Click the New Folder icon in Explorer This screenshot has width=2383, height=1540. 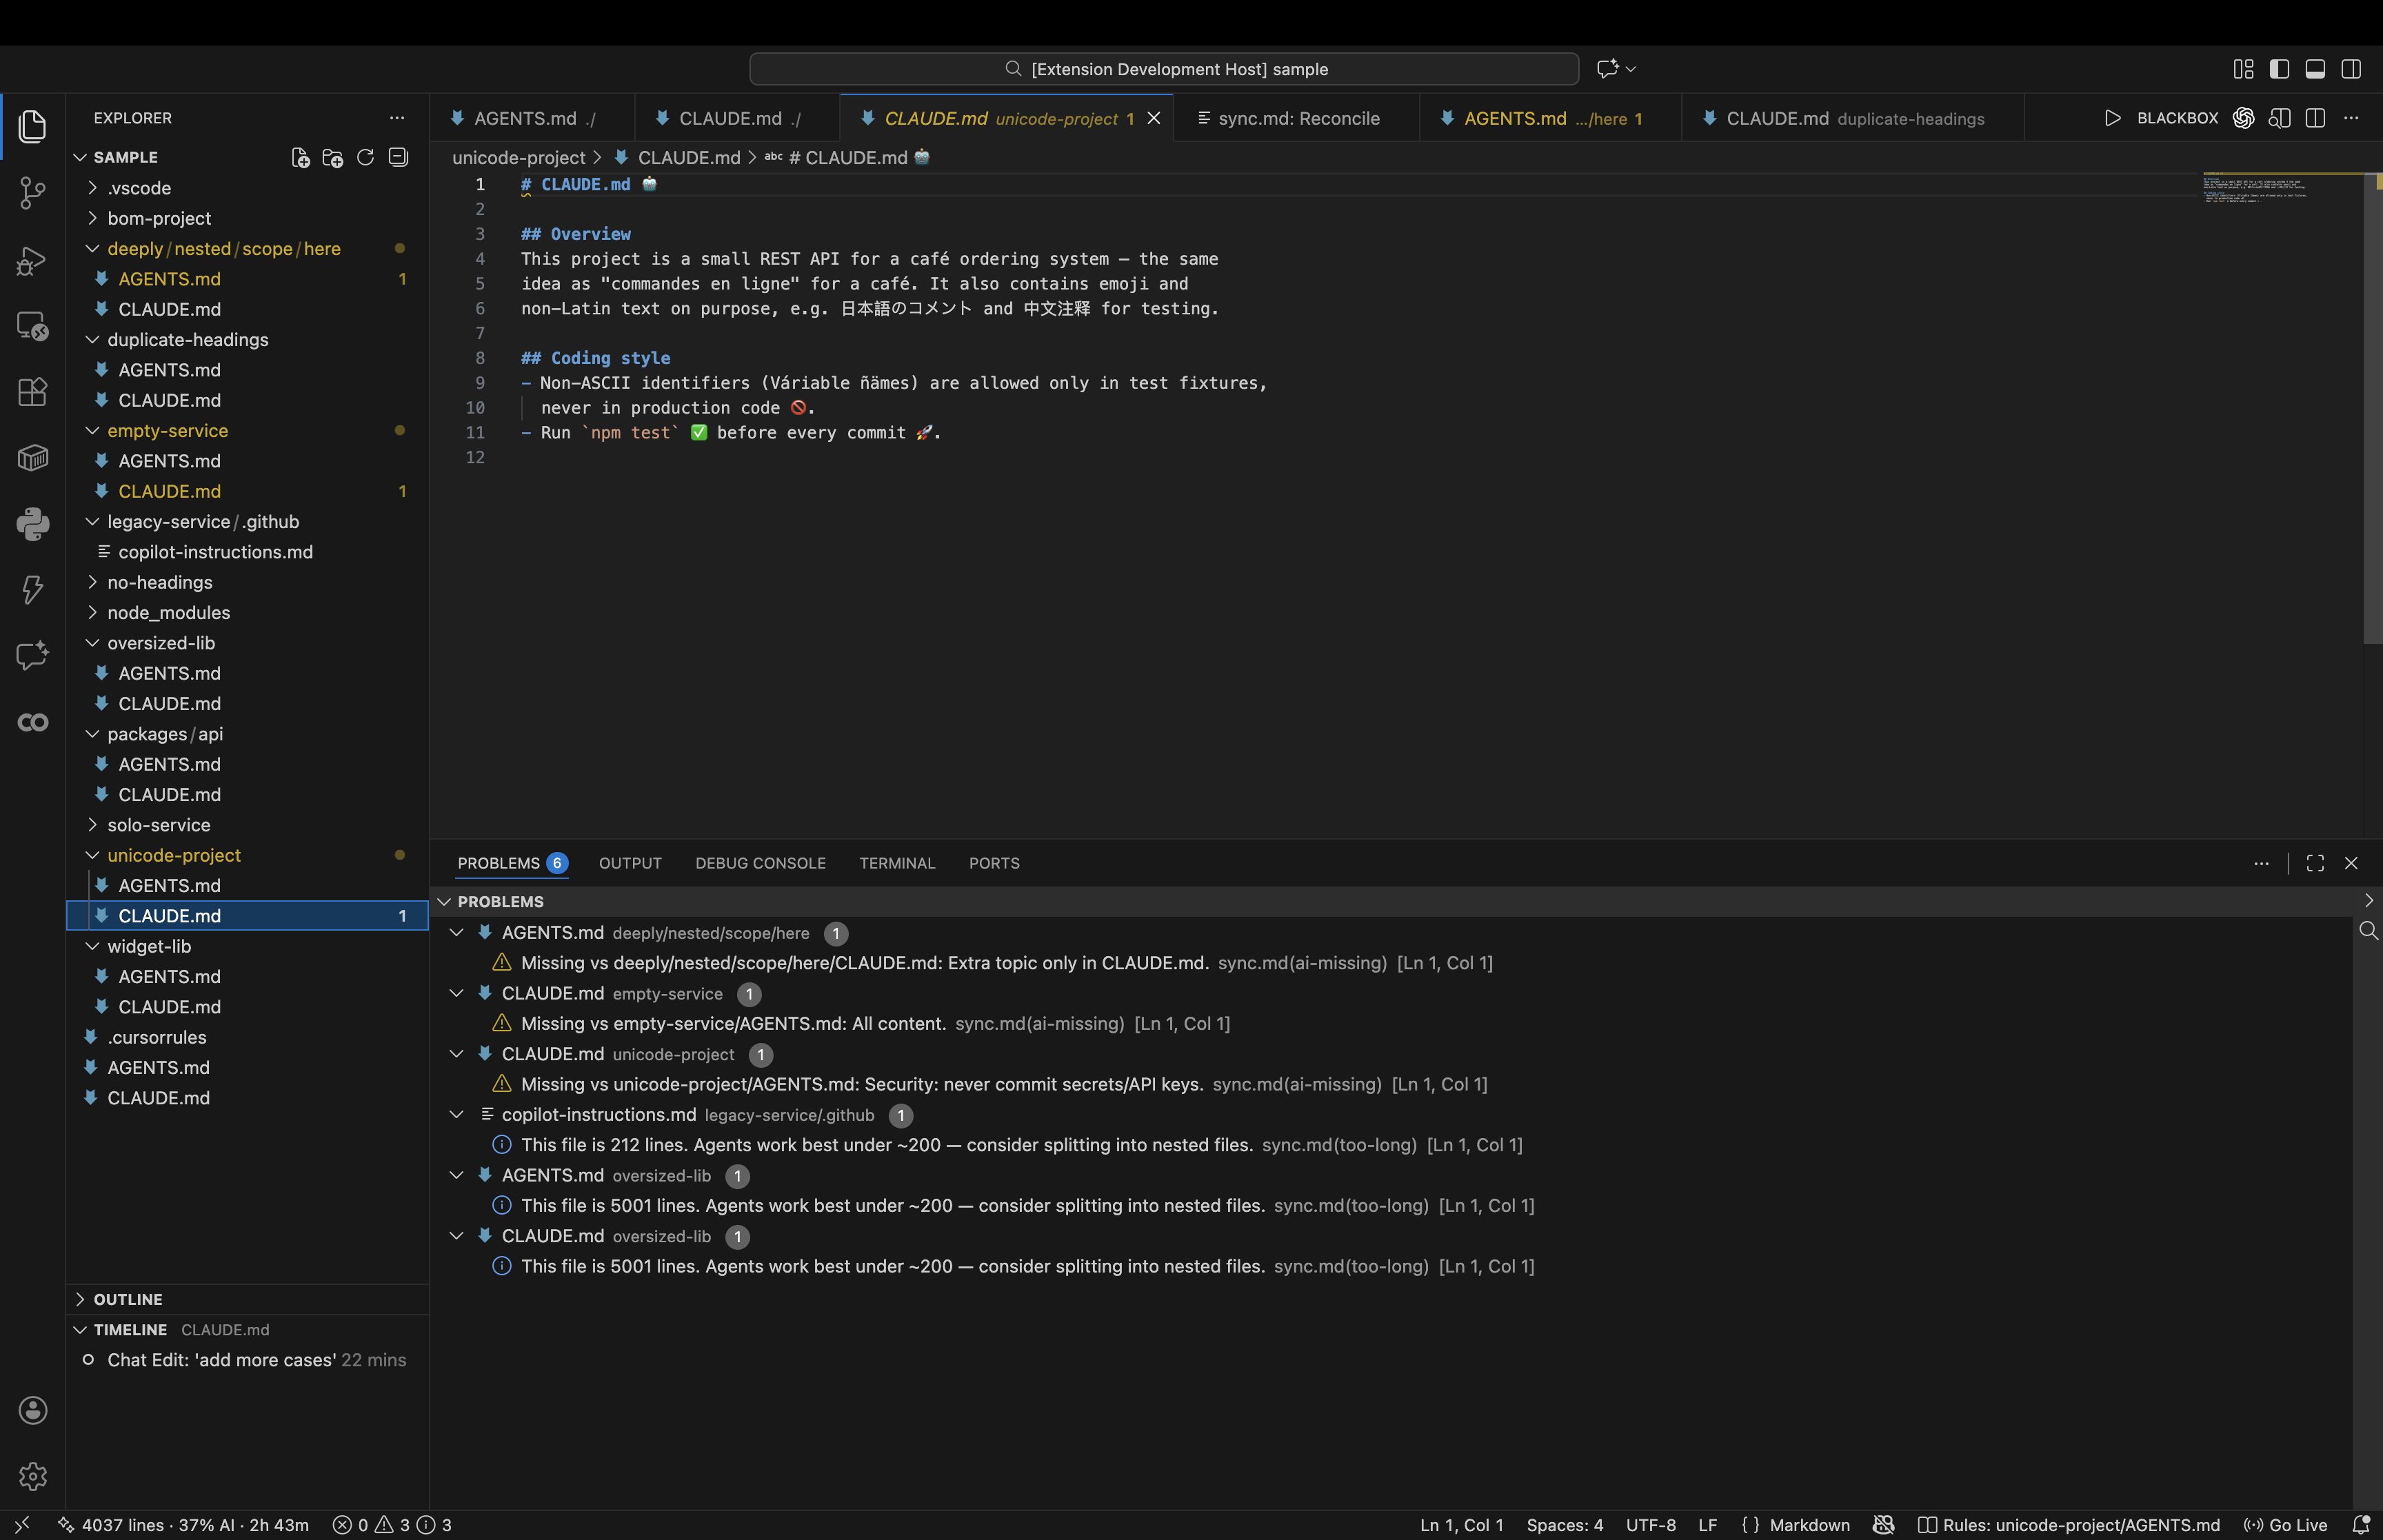(333, 158)
